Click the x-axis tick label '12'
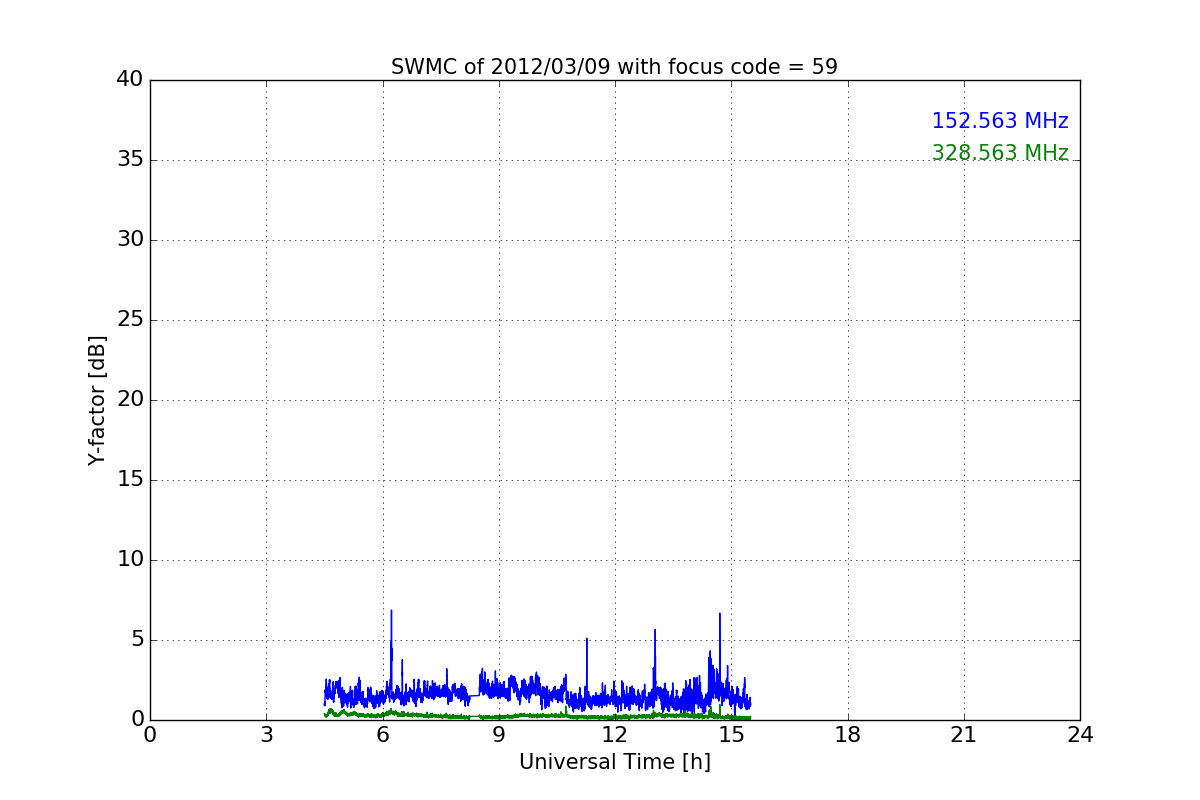Screen dimensions: 1200x800 615,735
